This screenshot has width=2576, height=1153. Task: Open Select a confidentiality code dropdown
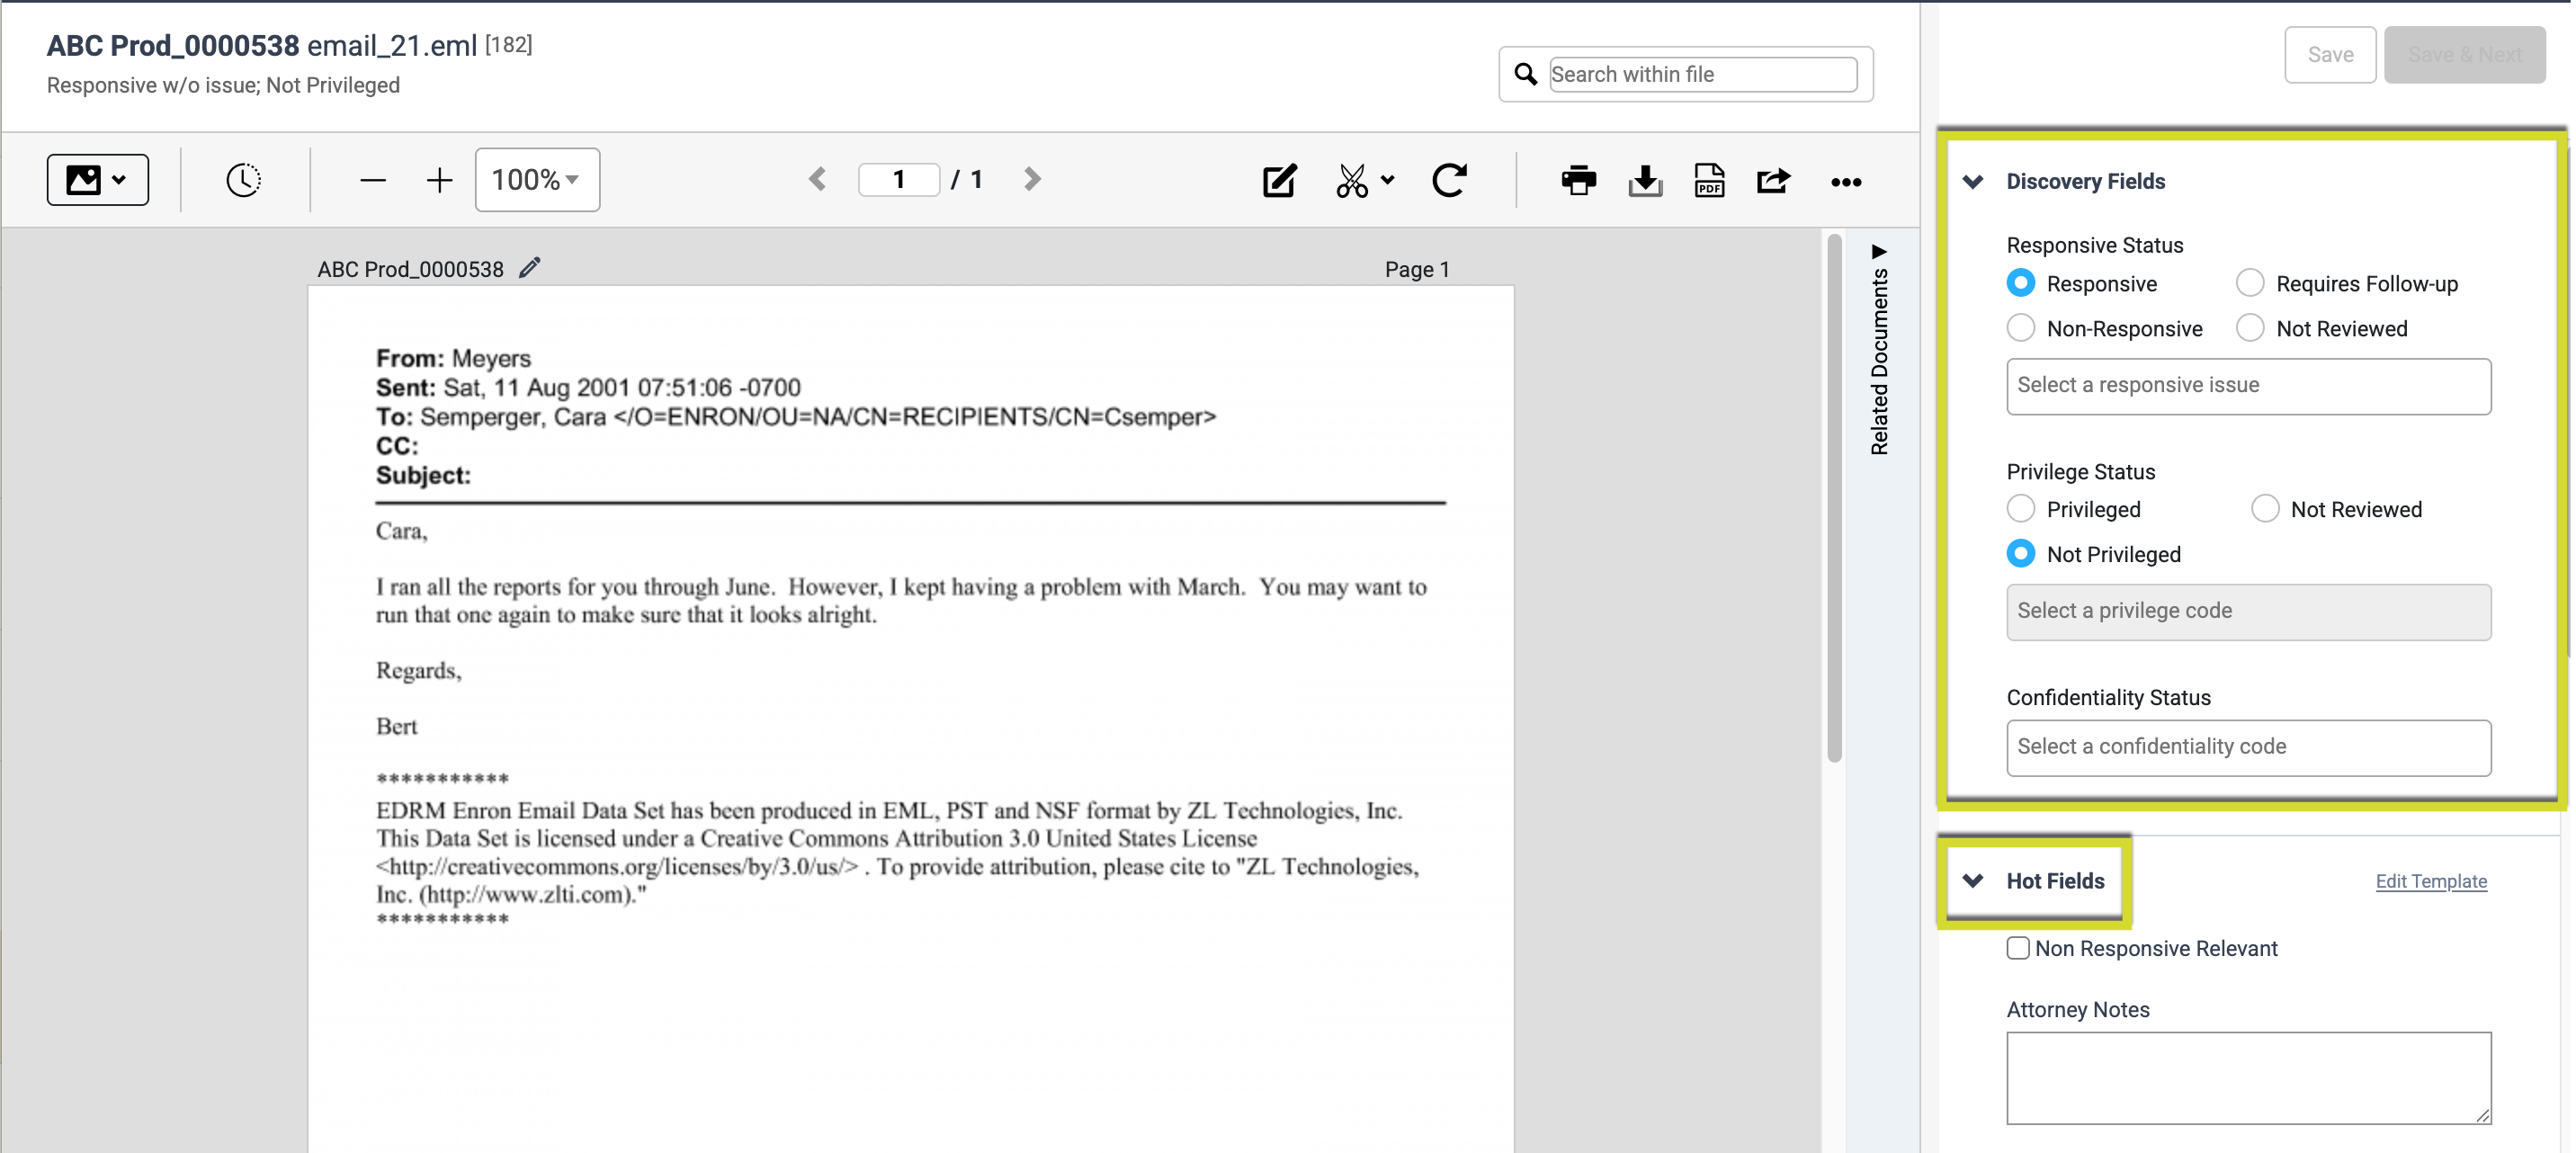point(2248,747)
